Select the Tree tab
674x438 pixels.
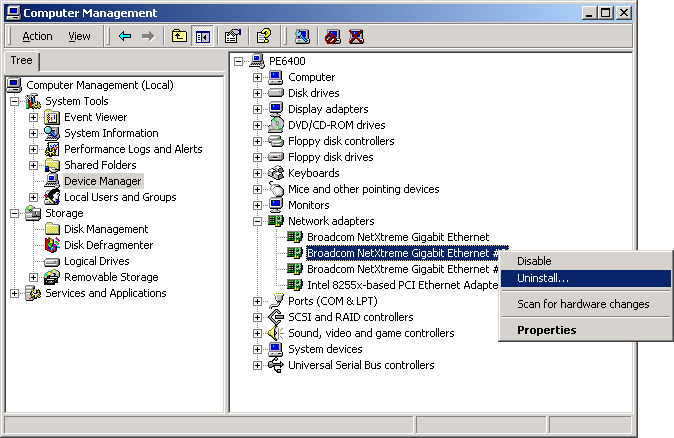click(x=21, y=61)
